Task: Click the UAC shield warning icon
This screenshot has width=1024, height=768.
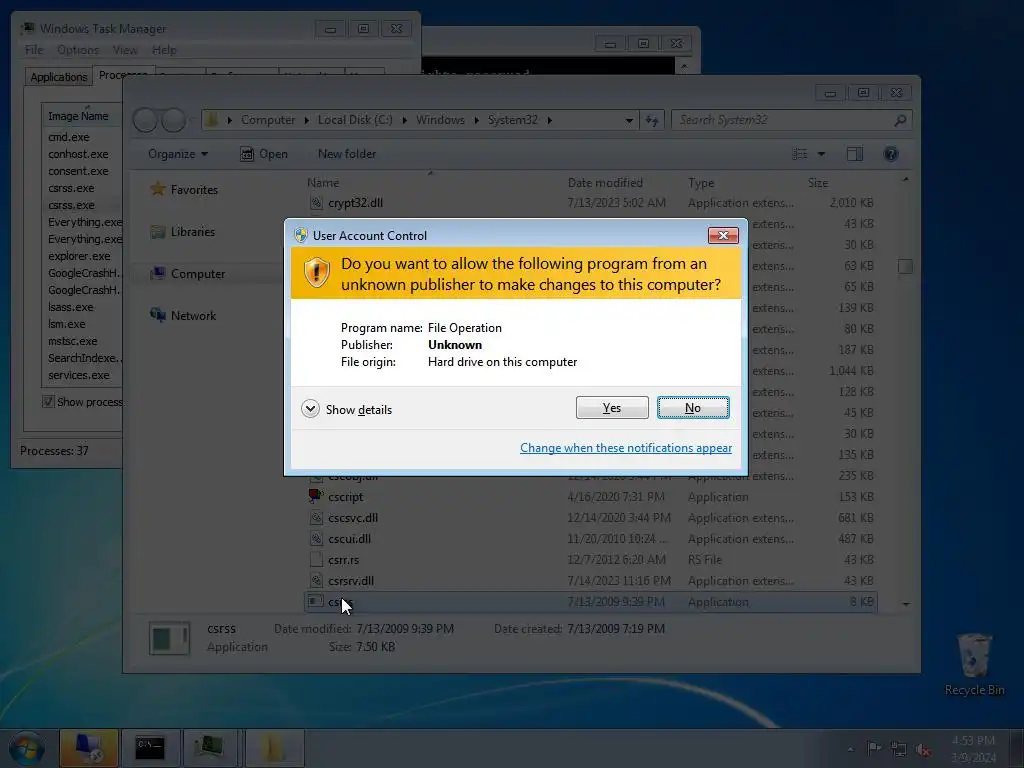Action: point(317,272)
